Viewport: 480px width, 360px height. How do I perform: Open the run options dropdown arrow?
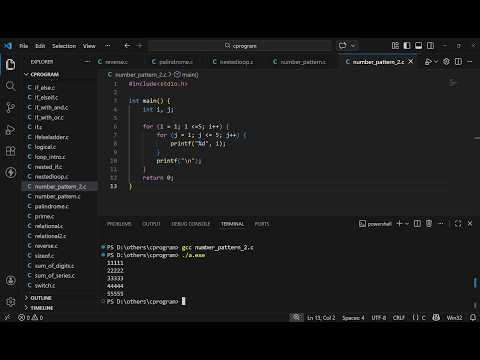click(x=436, y=62)
